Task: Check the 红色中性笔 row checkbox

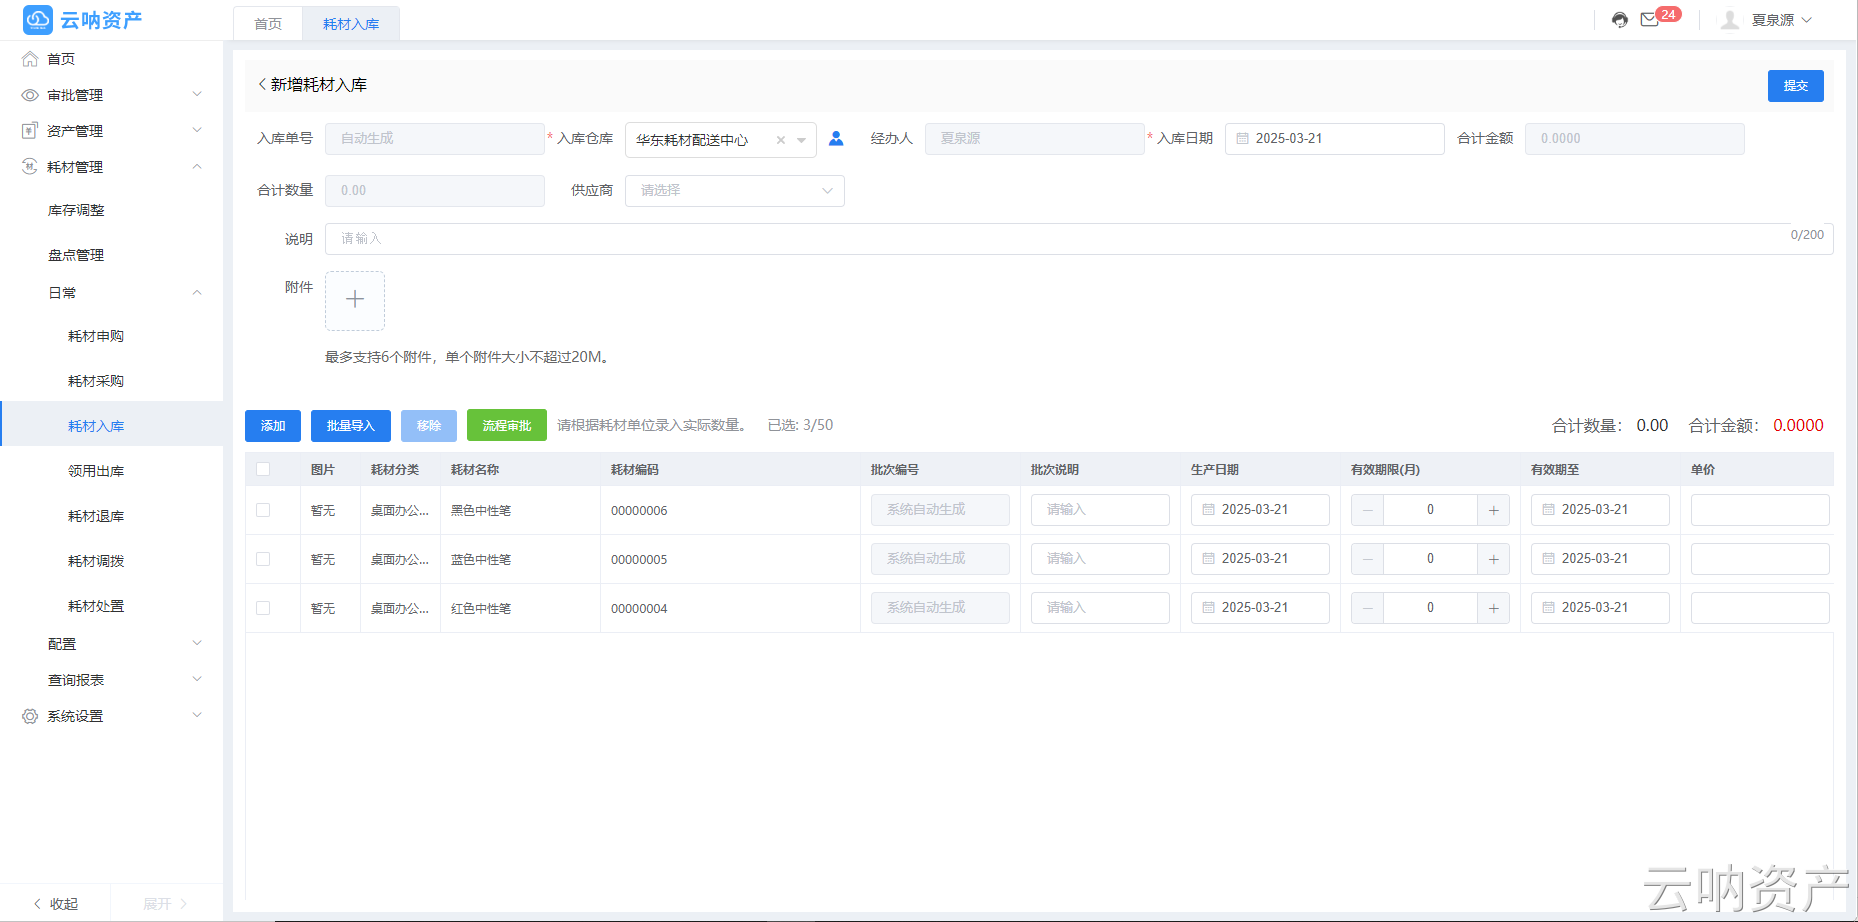Action: tap(263, 608)
